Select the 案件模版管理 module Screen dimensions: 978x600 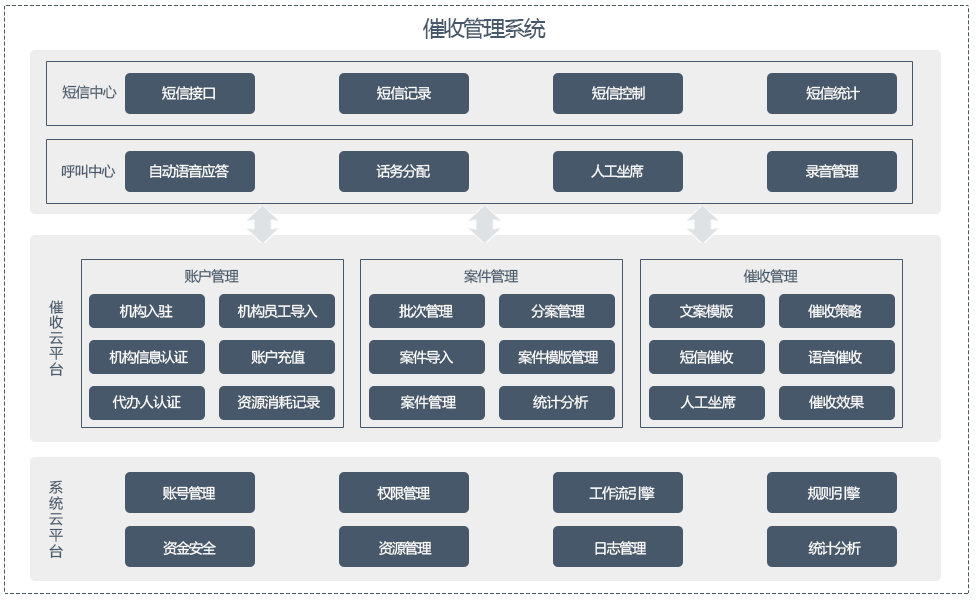[556, 357]
